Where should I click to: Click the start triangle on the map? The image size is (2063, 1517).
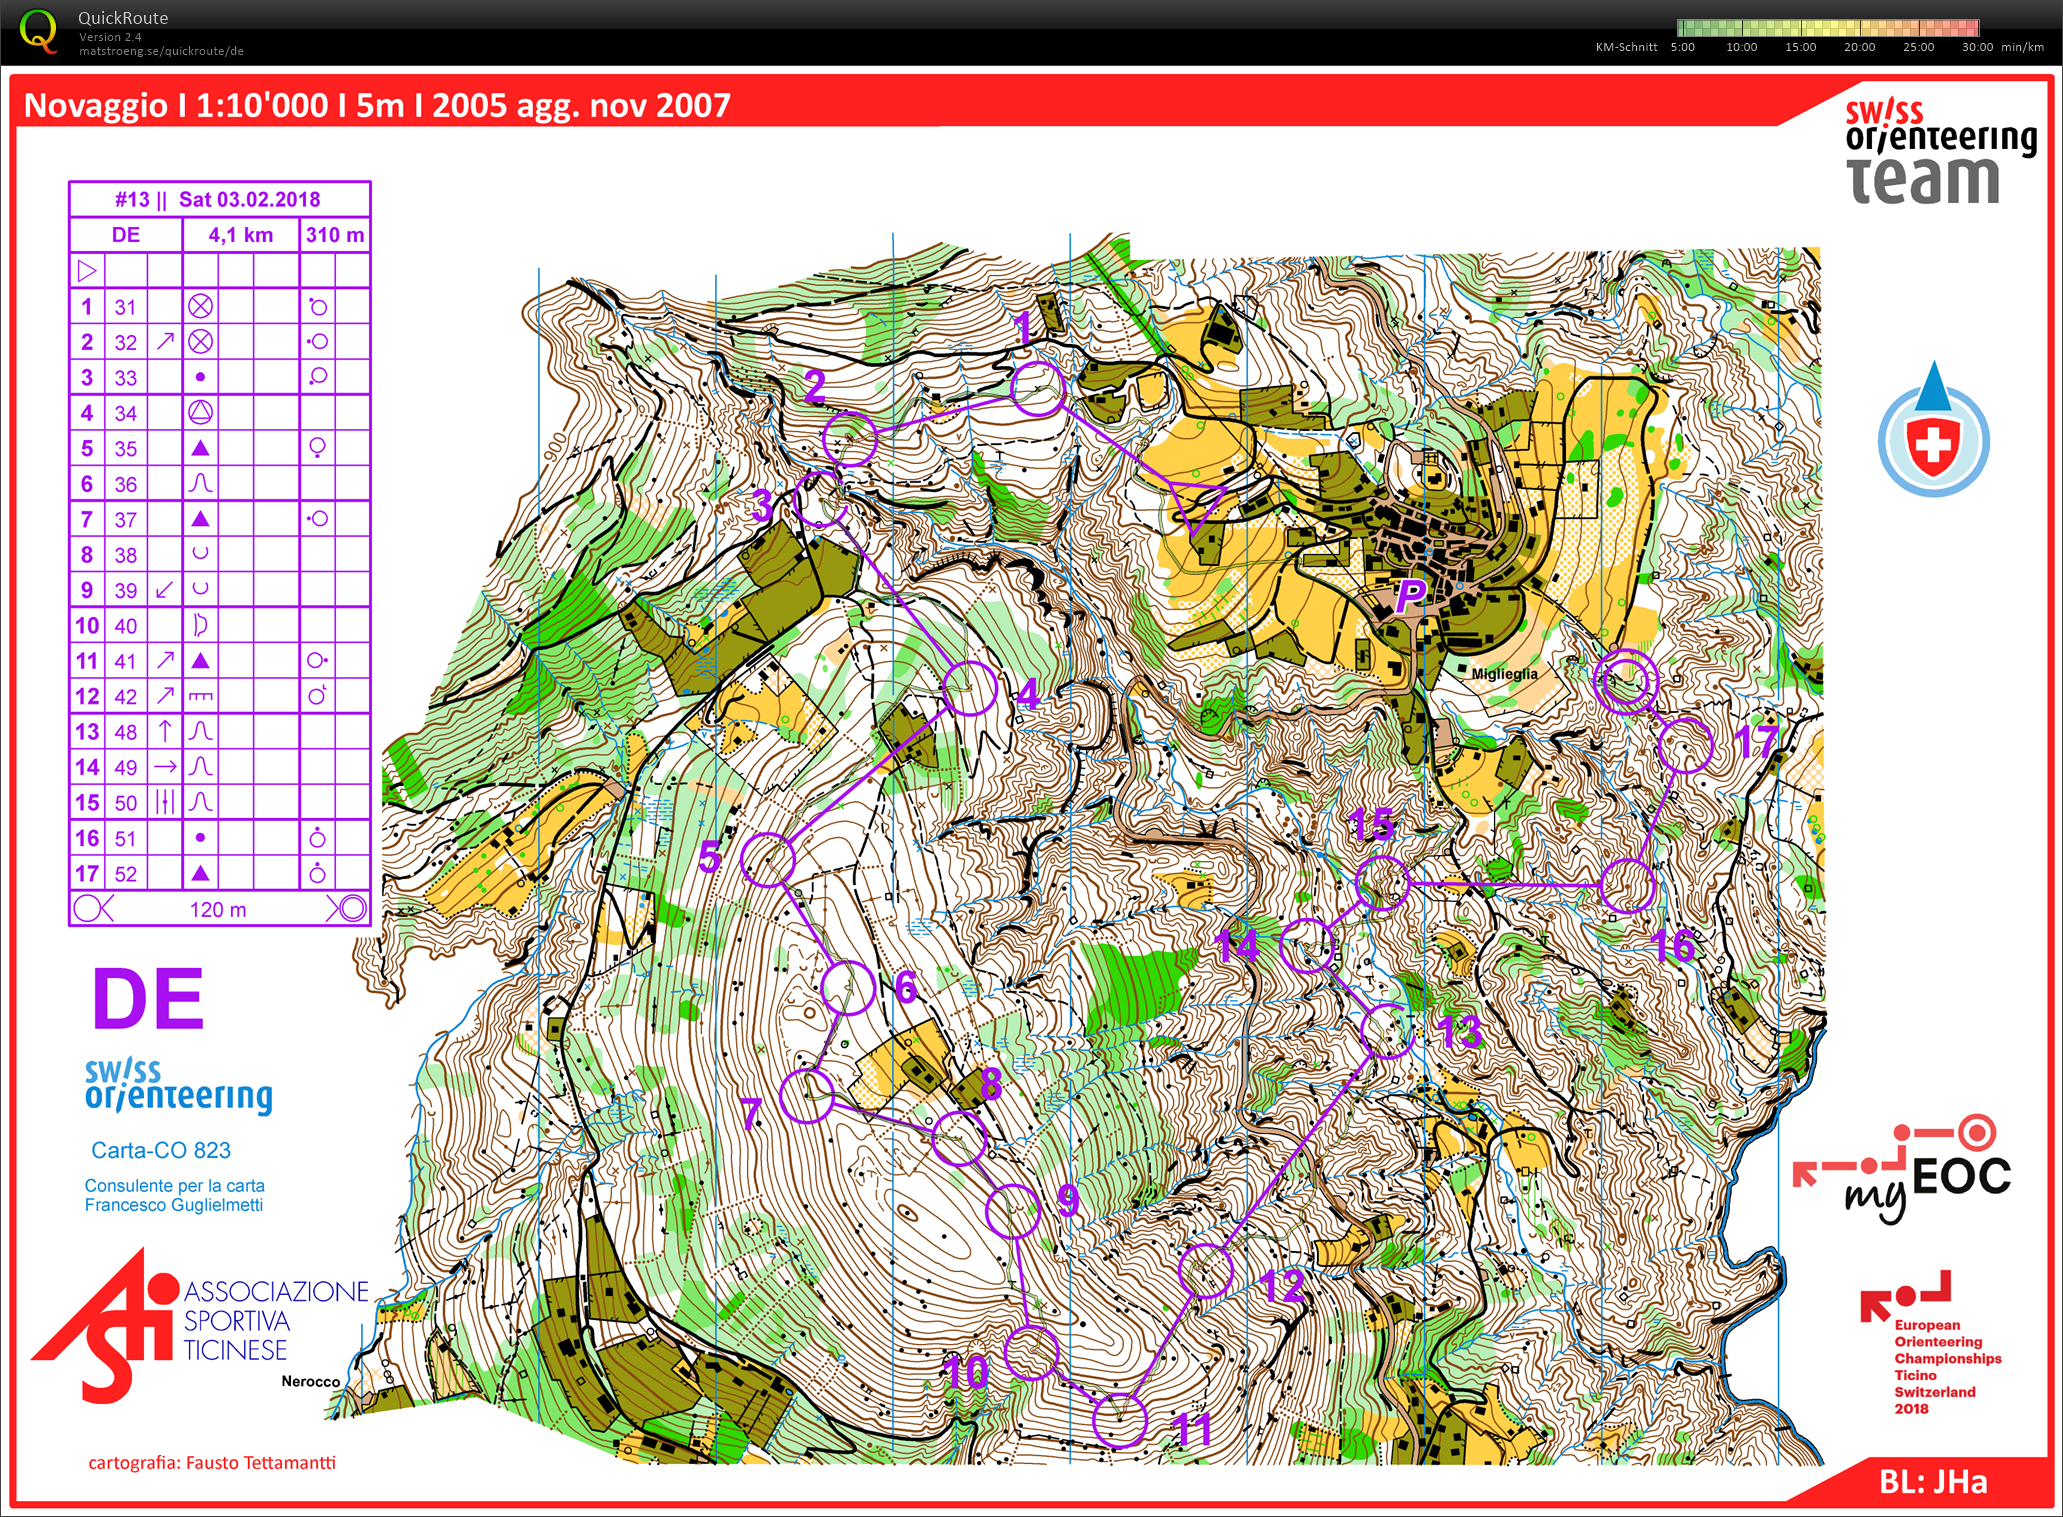tap(1198, 503)
